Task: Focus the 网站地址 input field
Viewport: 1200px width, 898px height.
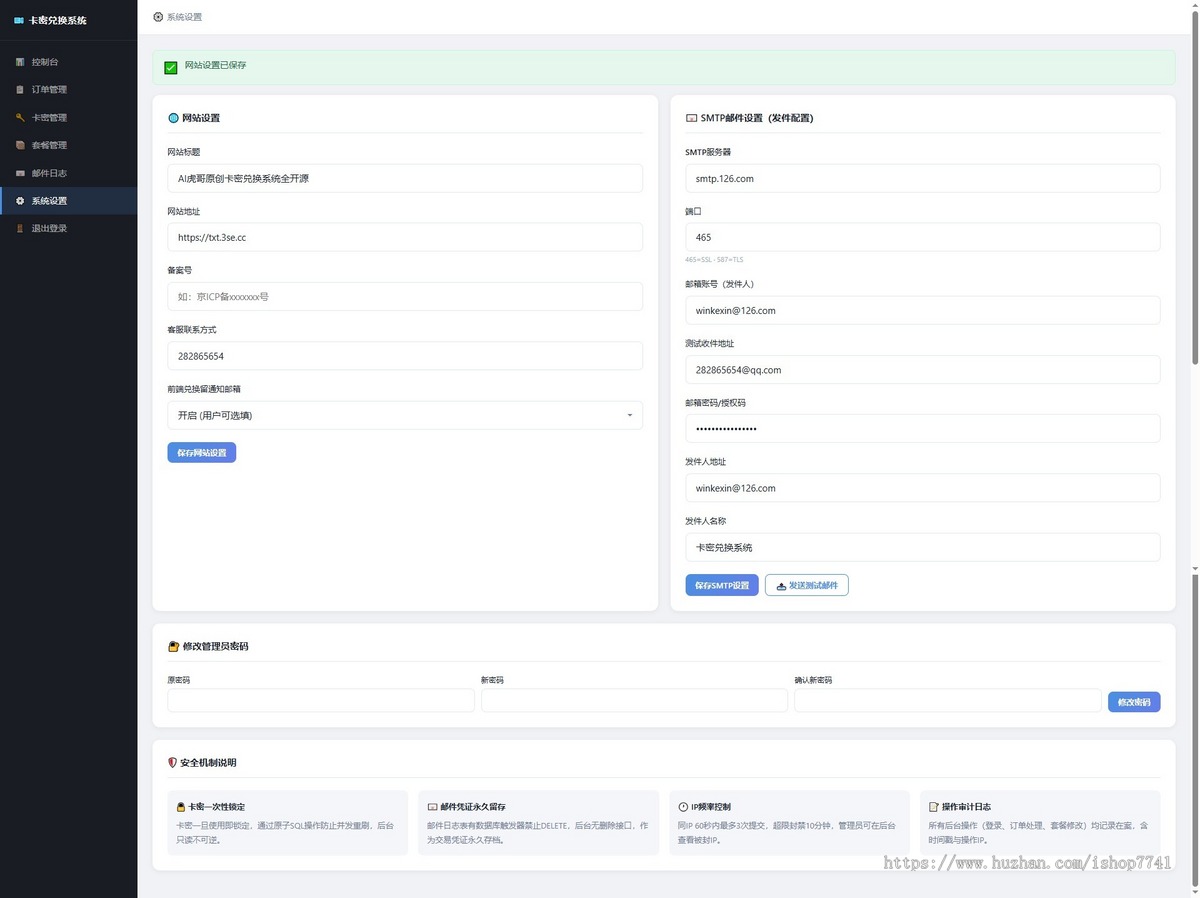Action: coord(405,237)
